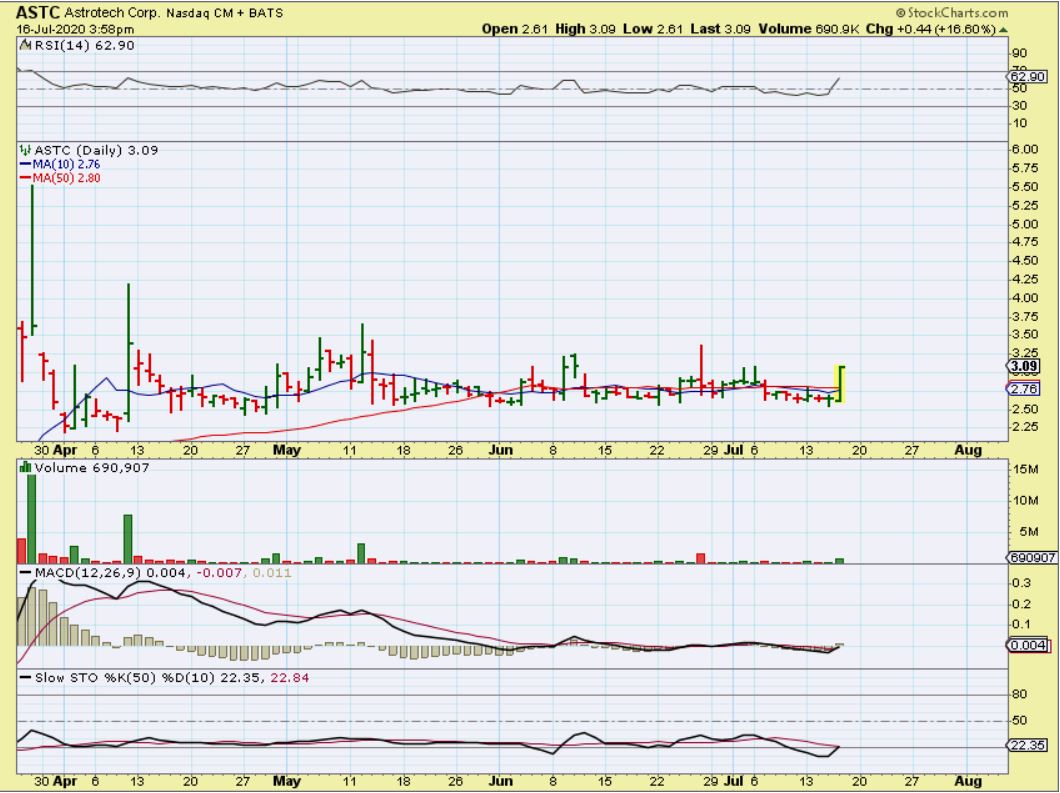Click the MA(10) 2.76 legend entry

pyautogui.click(x=60, y=164)
